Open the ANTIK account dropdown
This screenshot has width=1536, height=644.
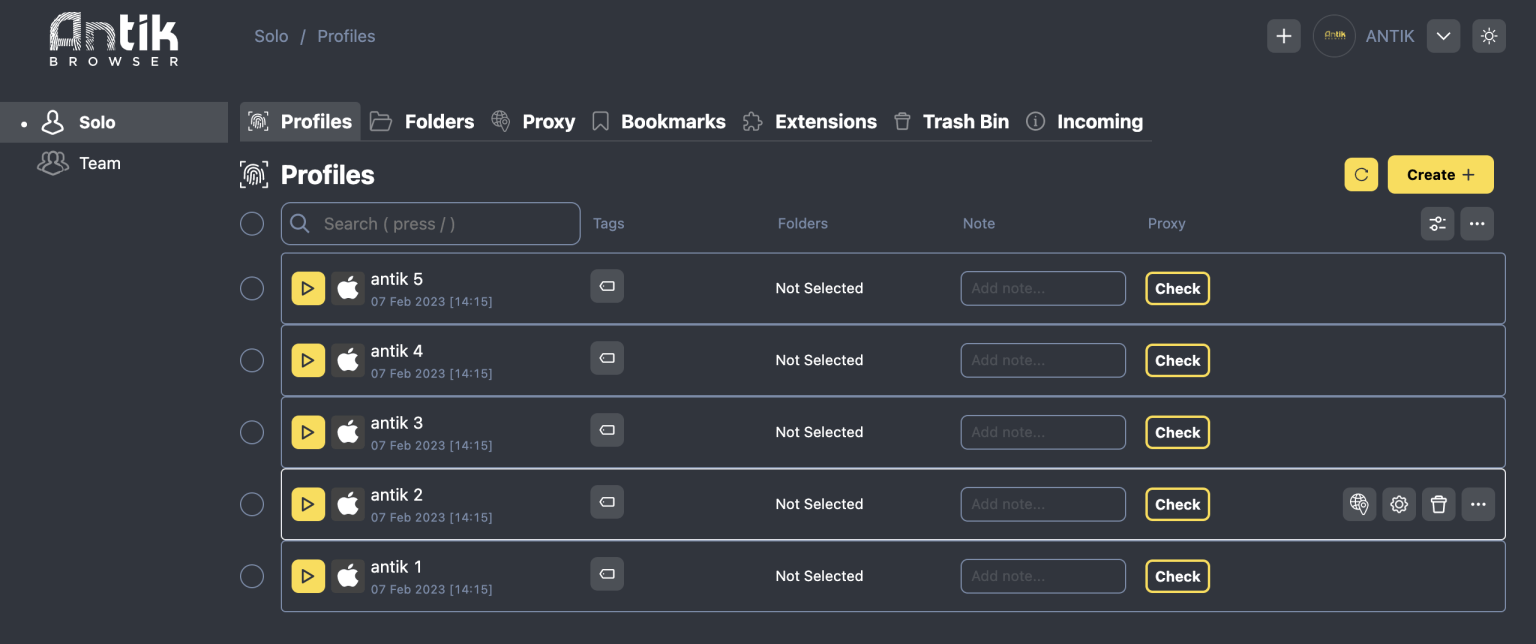(x=1443, y=35)
